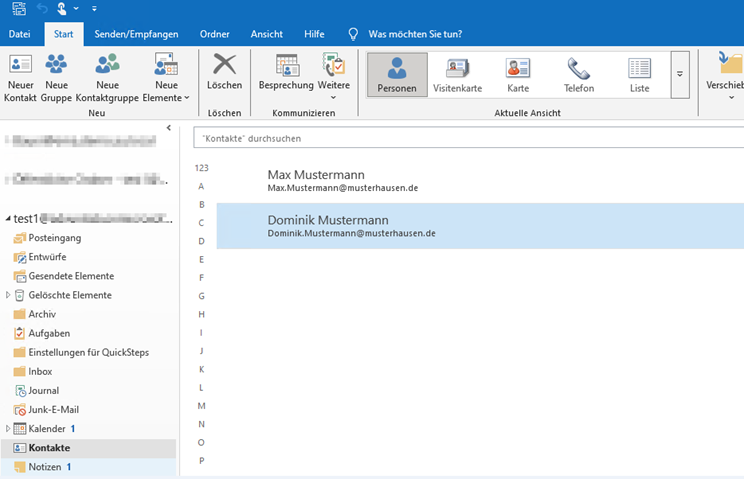Switch to Personen view

(x=397, y=75)
